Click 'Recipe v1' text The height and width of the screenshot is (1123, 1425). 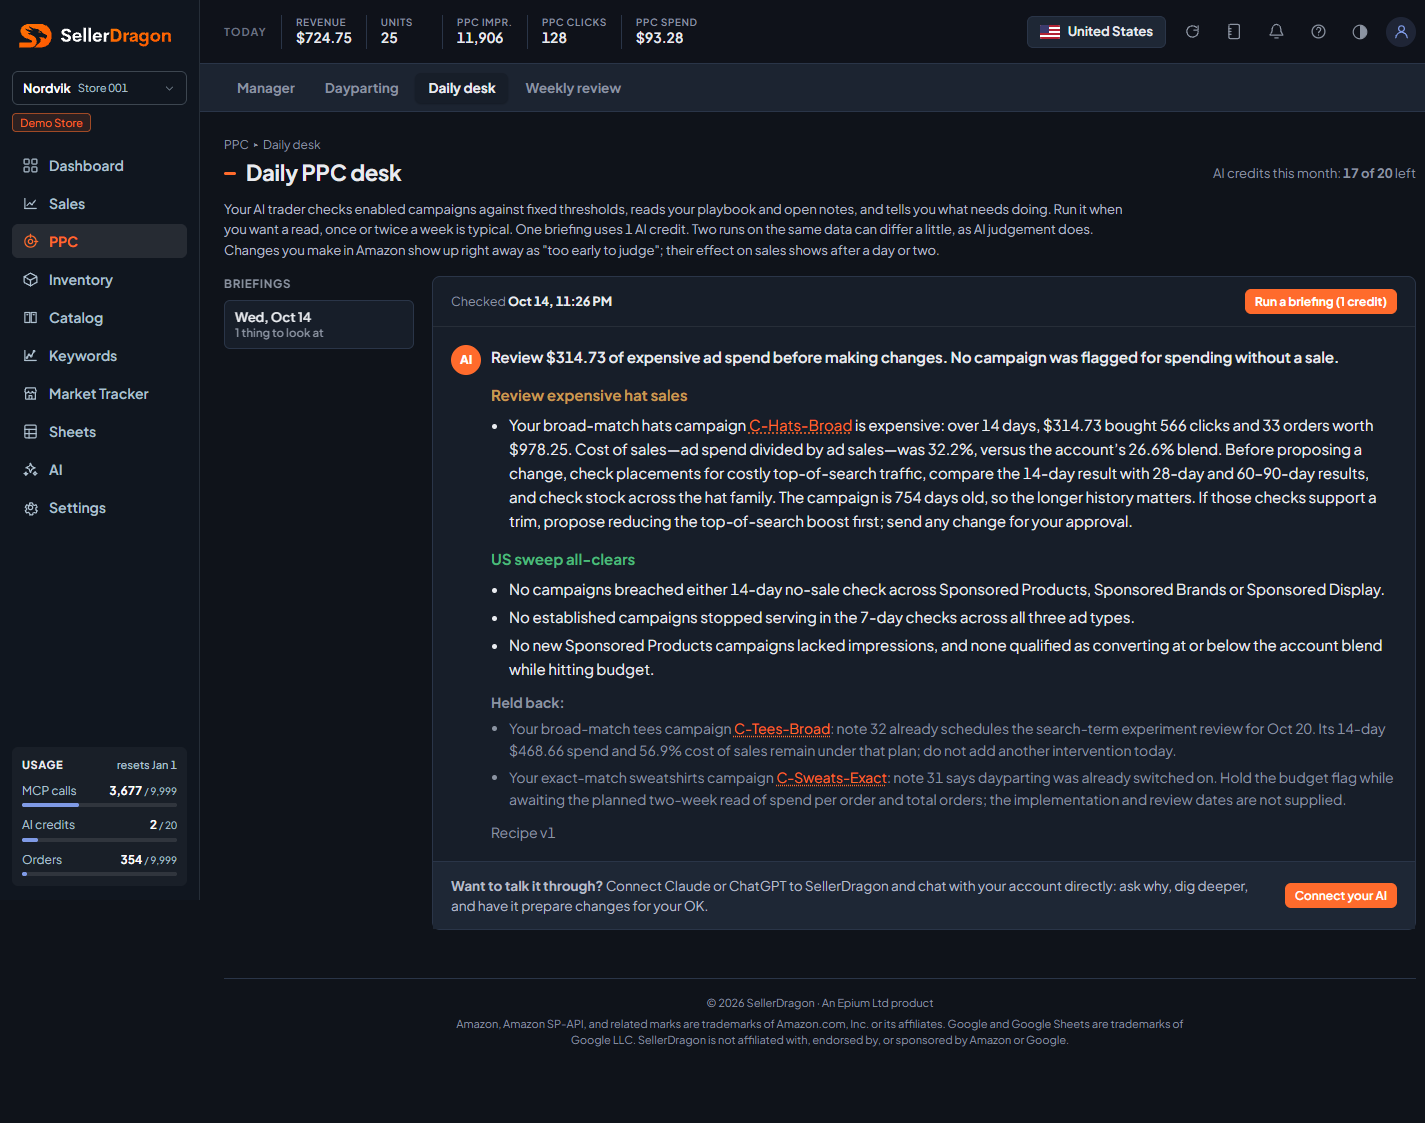(x=523, y=833)
